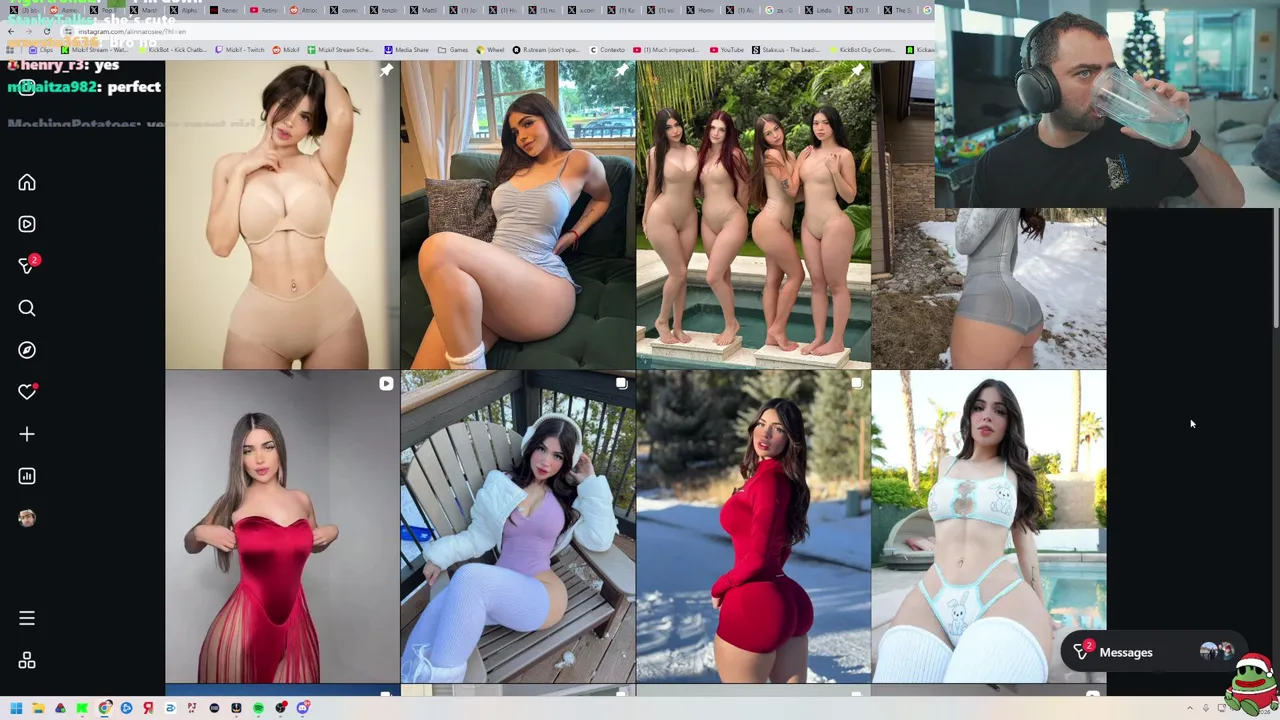1280x720 pixels.
Task: Open the Wheel bookmark
Action: pos(490,50)
